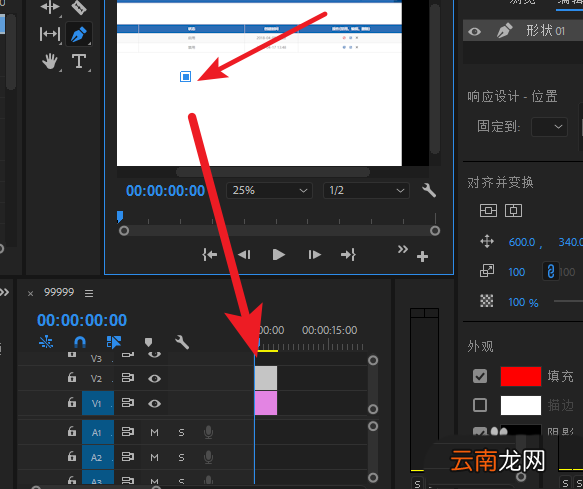This screenshot has height=489, width=583.
Task: Hide track V3 output eye
Action: (x=154, y=354)
